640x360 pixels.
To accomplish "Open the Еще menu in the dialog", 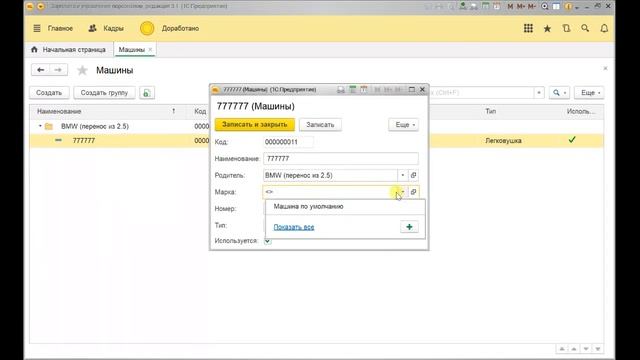I will (x=404, y=124).
